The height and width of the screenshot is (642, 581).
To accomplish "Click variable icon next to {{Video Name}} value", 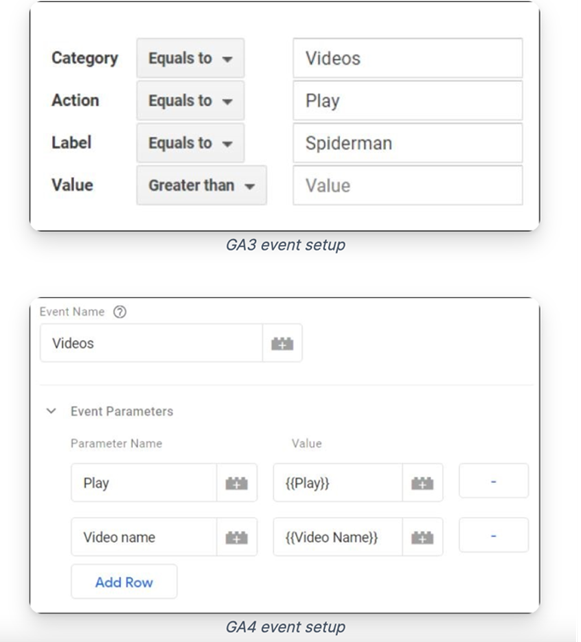I will [x=422, y=537].
